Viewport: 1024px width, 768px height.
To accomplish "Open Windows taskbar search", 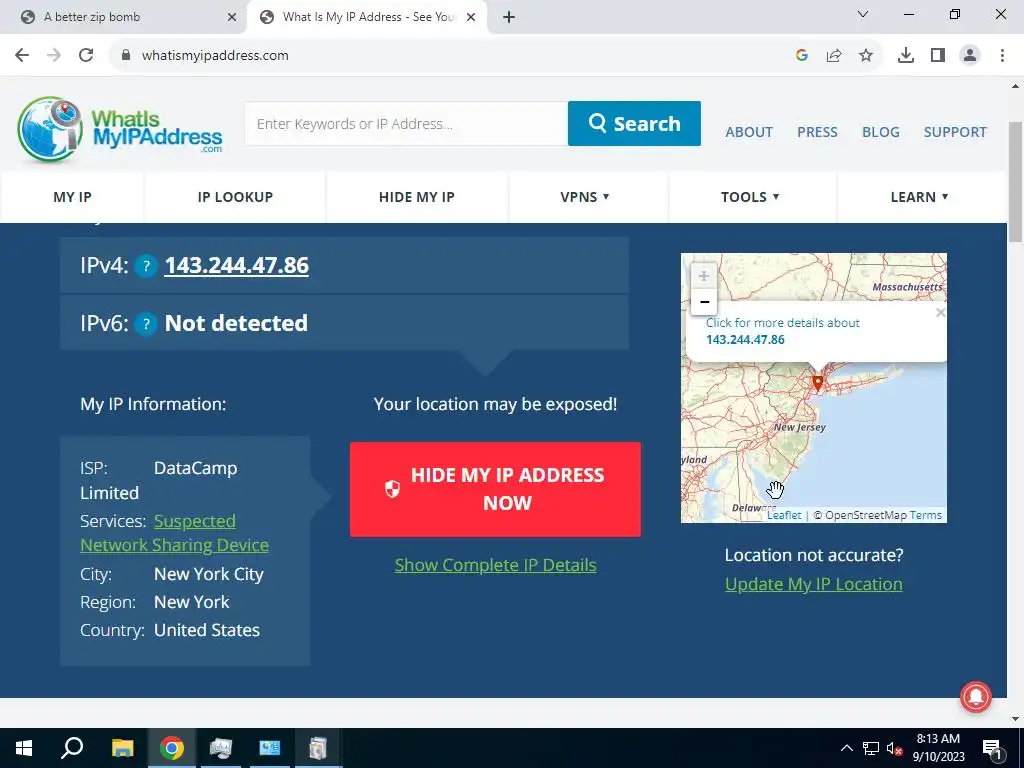I will point(72,748).
